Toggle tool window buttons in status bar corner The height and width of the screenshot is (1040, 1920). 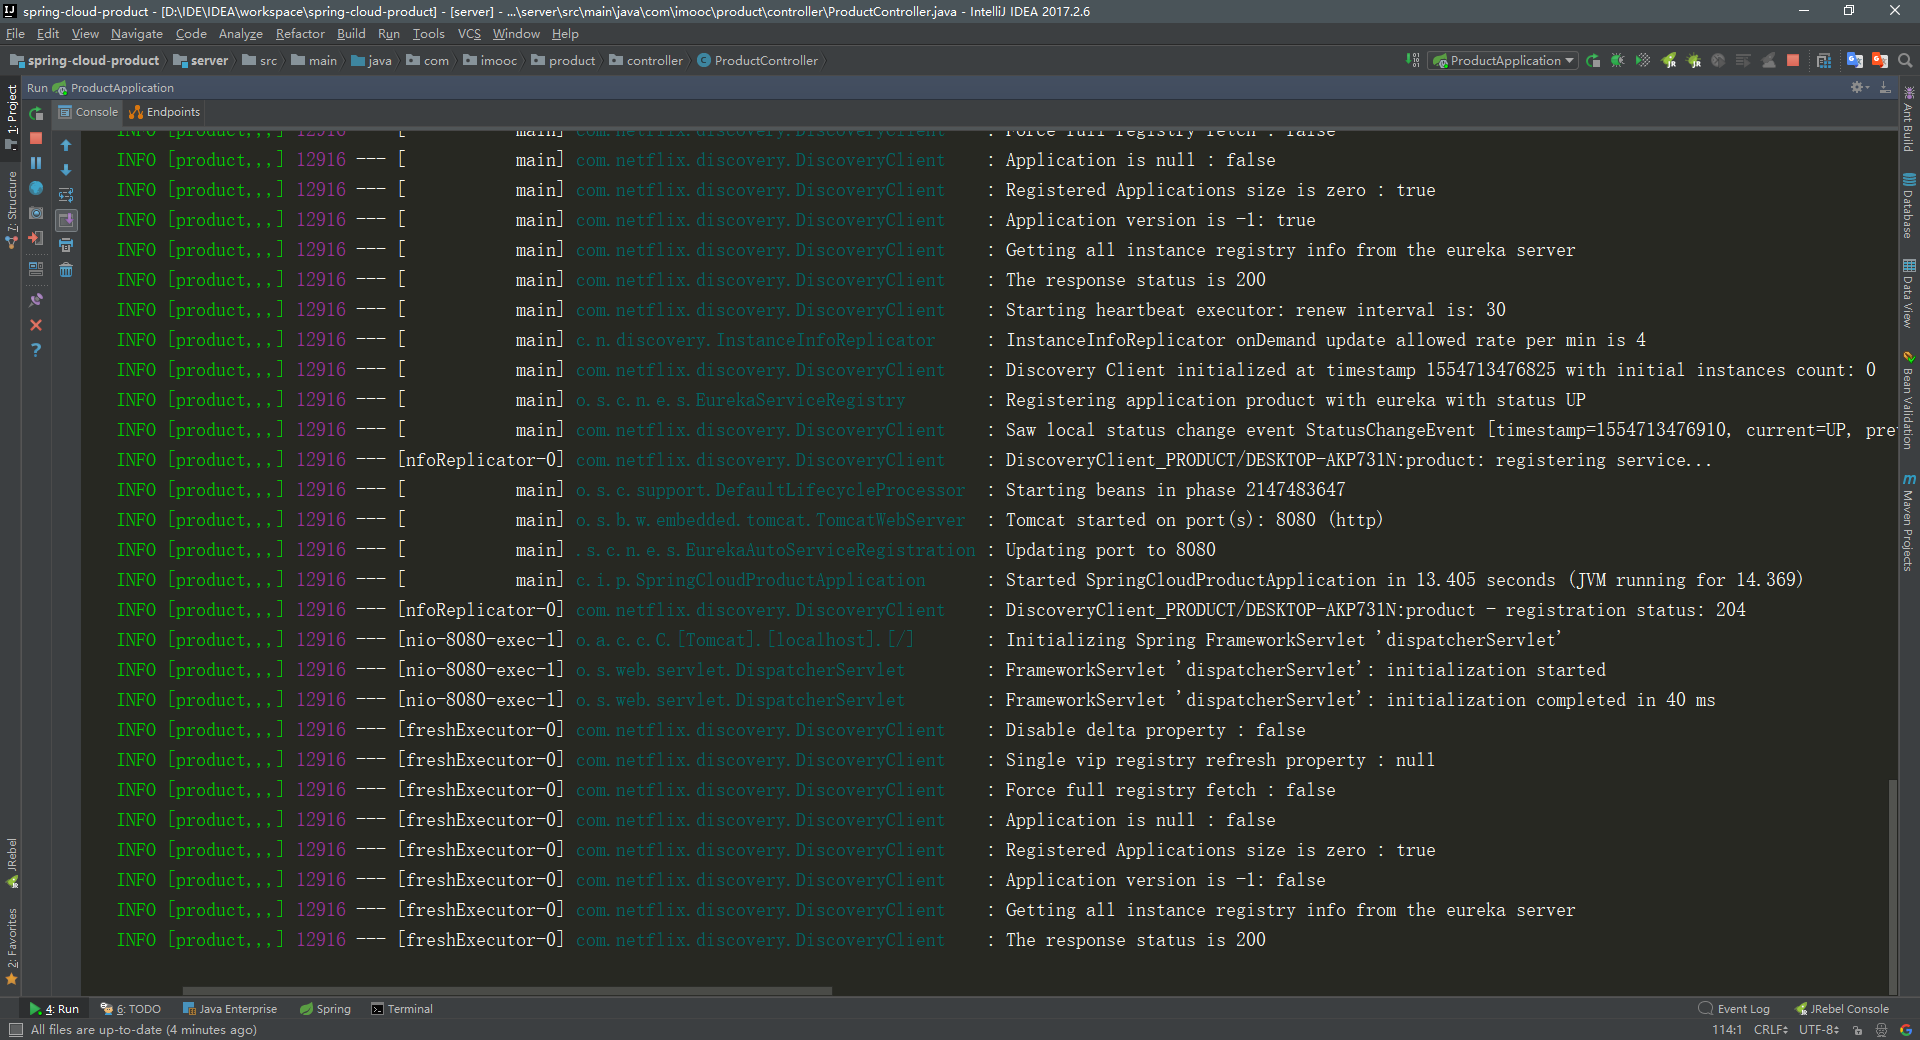pyautogui.click(x=15, y=1029)
